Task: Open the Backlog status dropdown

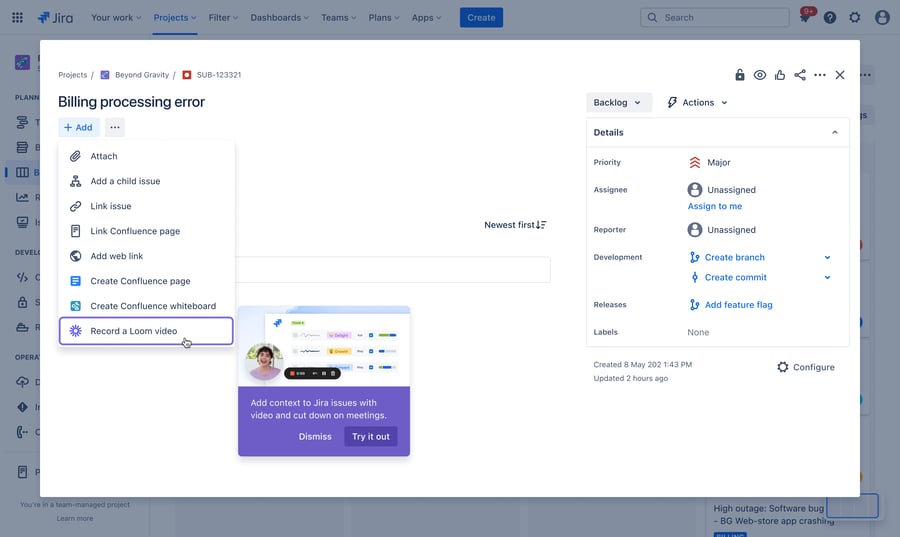Action: (x=618, y=102)
